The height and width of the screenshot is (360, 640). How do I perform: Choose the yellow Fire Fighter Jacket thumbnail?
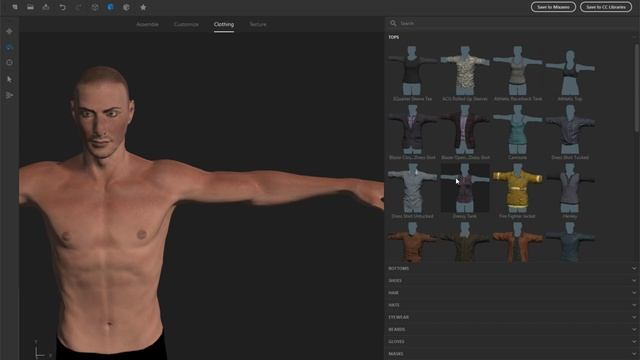(518, 188)
